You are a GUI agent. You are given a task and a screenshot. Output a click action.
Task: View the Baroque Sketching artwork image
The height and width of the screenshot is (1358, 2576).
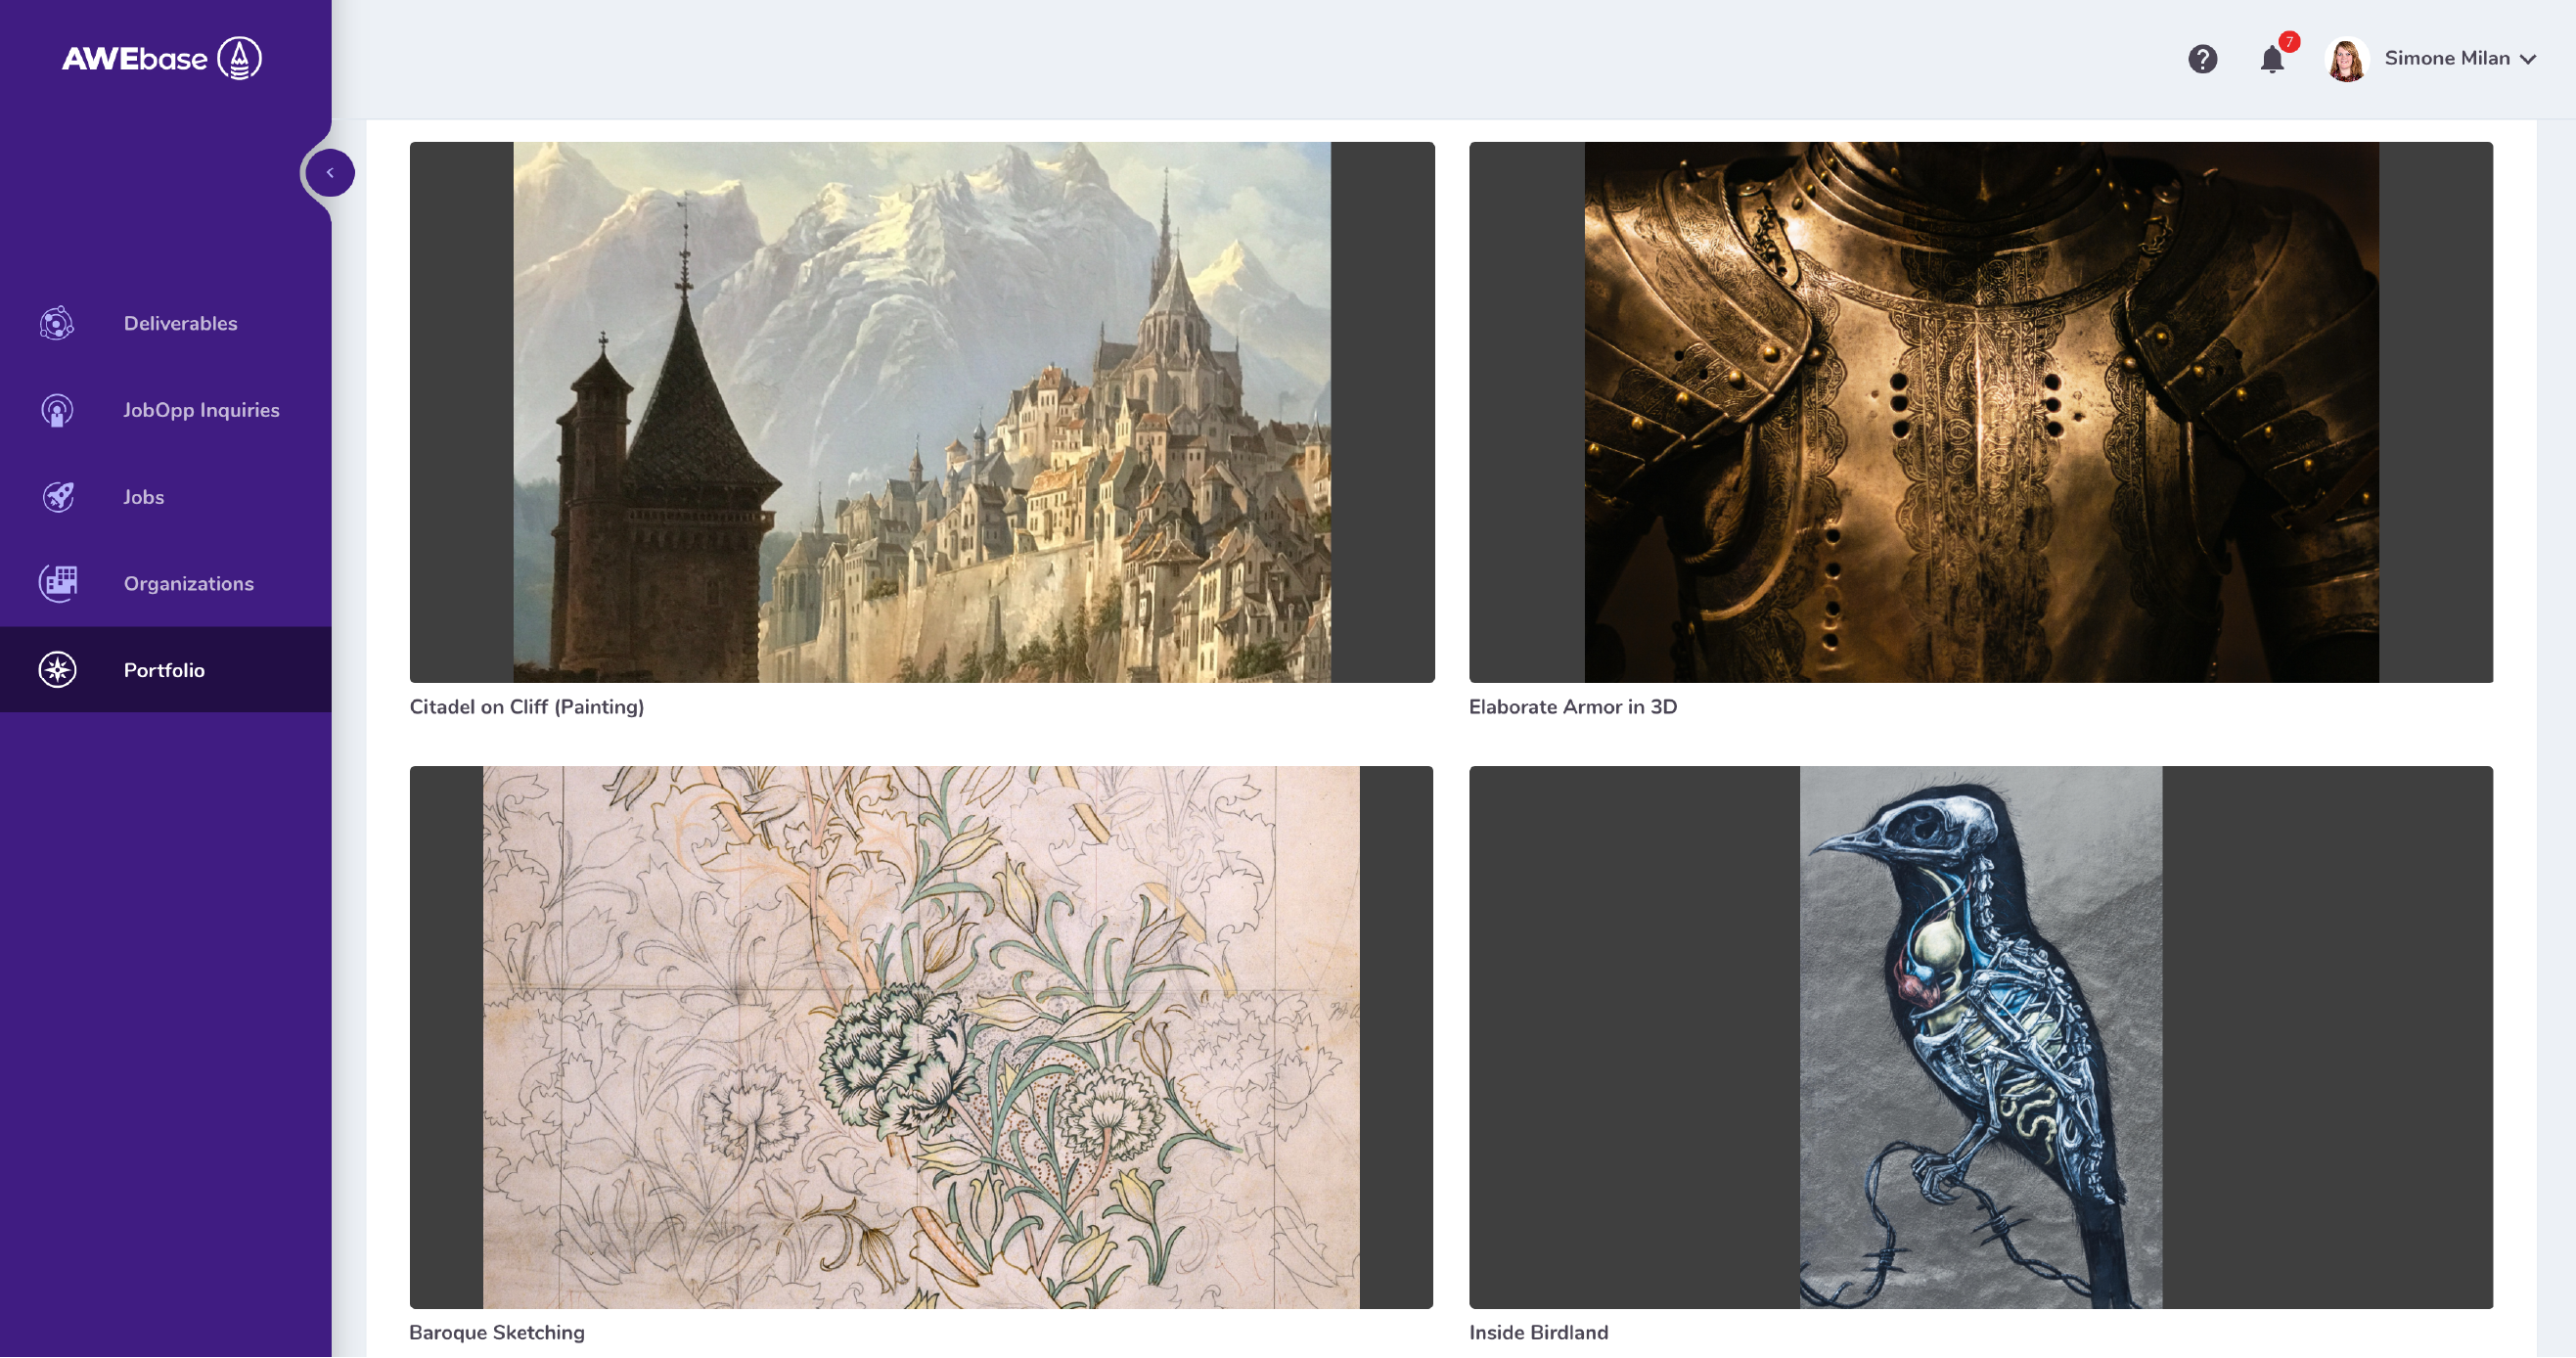tap(921, 1037)
